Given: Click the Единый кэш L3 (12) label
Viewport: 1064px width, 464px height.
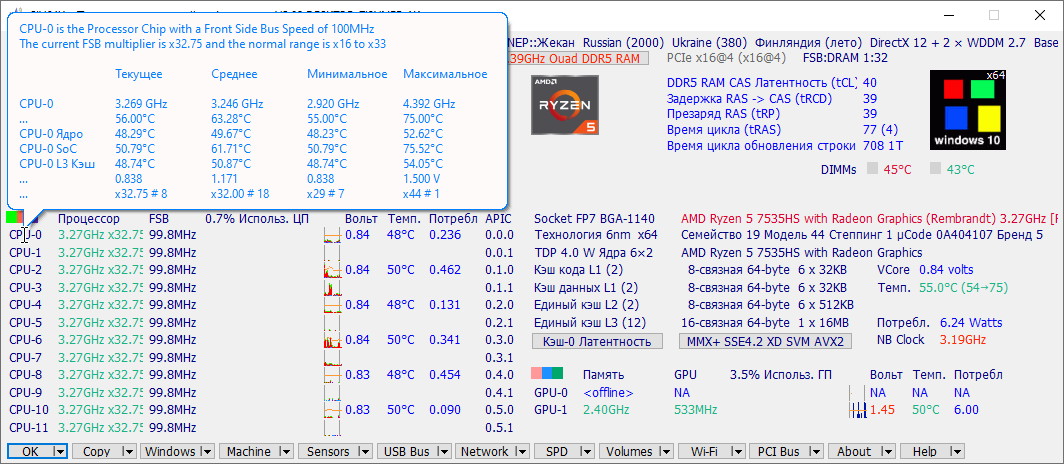Looking at the screenshot, I should pos(590,322).
